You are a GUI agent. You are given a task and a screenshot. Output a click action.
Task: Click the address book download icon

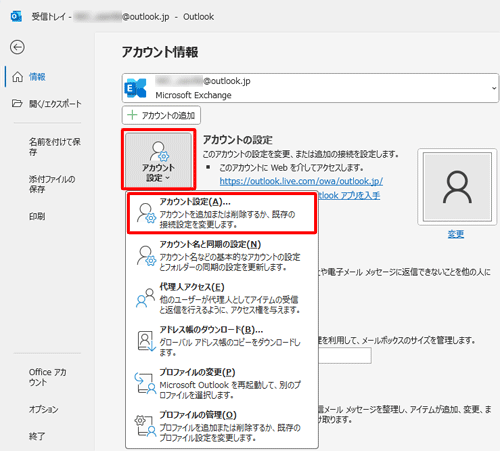pos(147,341)
